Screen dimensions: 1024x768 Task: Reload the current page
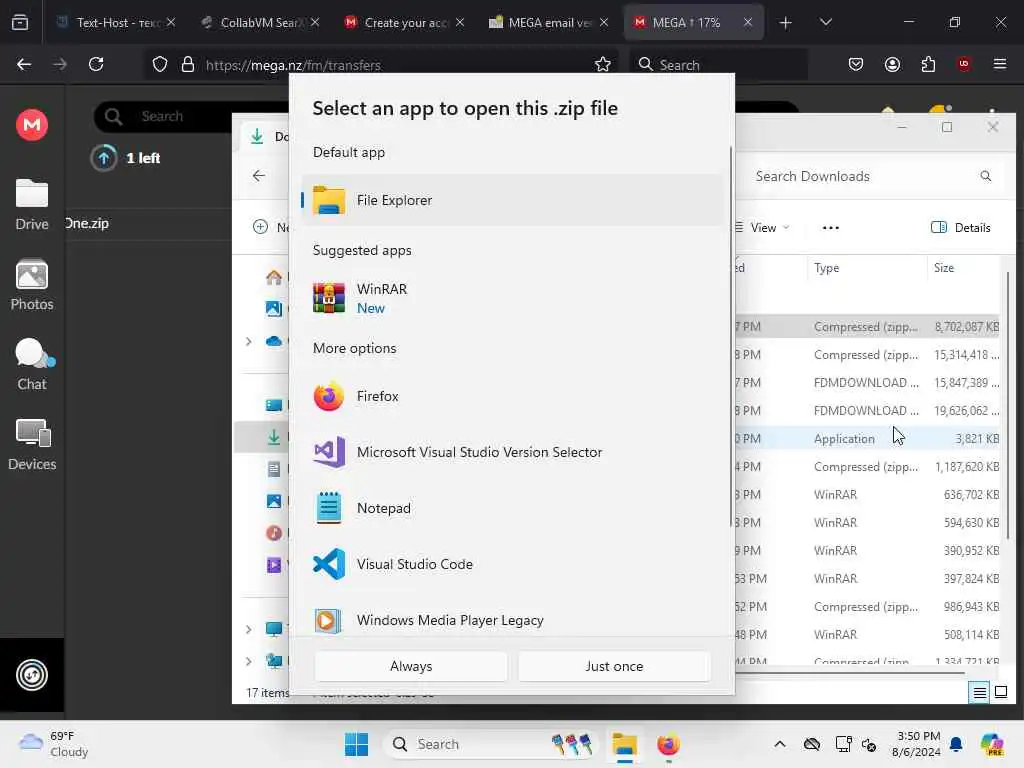click(x=96, y=64)
